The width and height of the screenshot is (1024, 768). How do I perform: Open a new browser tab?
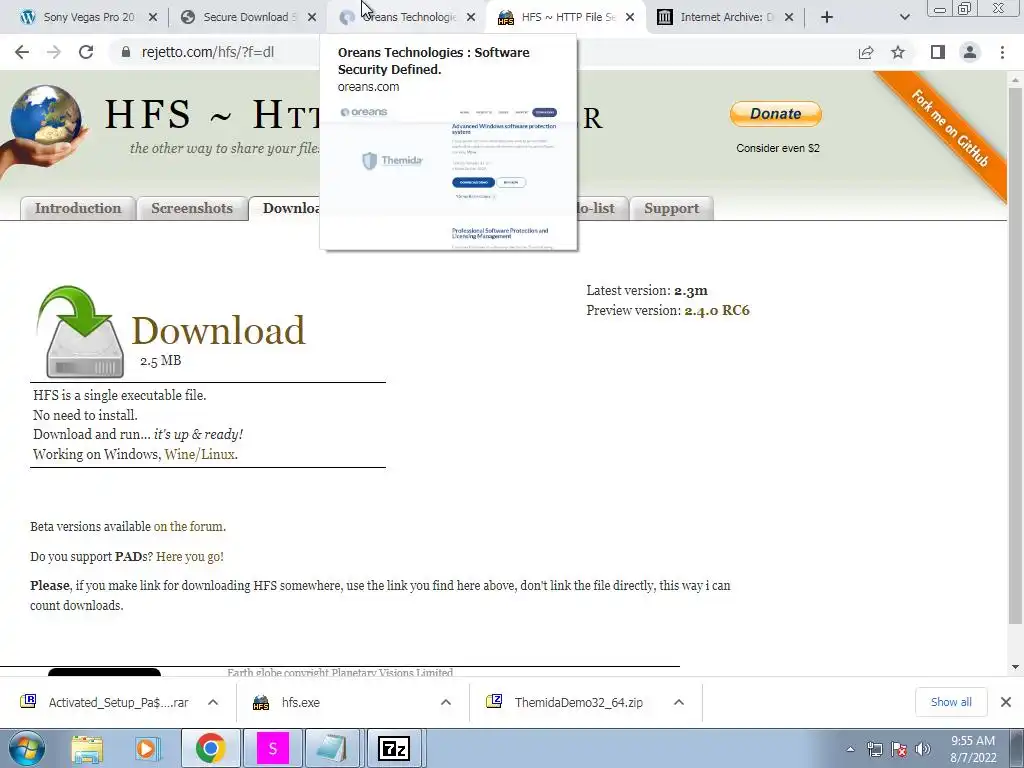pos(827,17)
